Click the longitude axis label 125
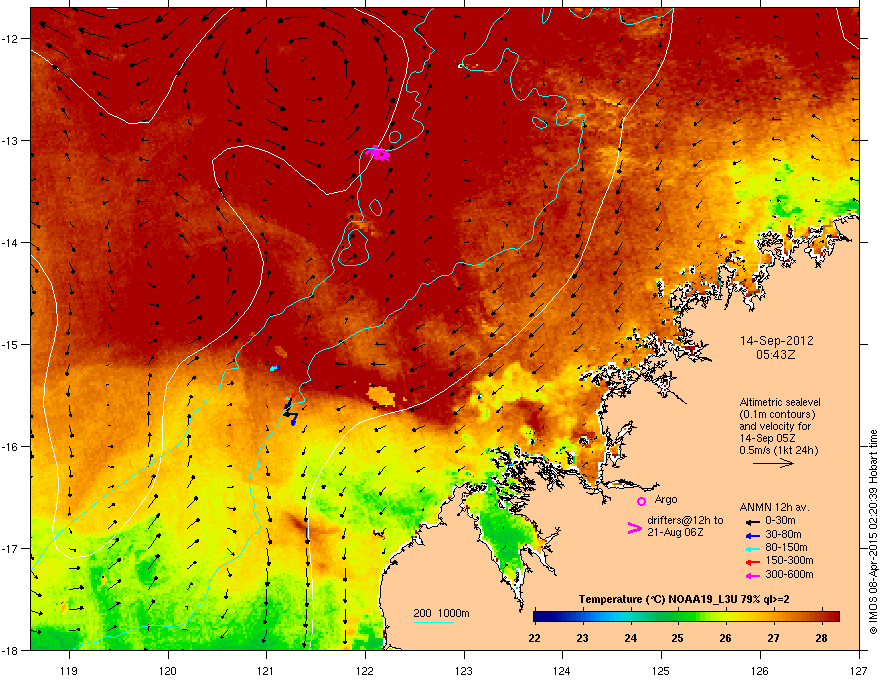This screenshot has height=680, width=880. point(661,670)
